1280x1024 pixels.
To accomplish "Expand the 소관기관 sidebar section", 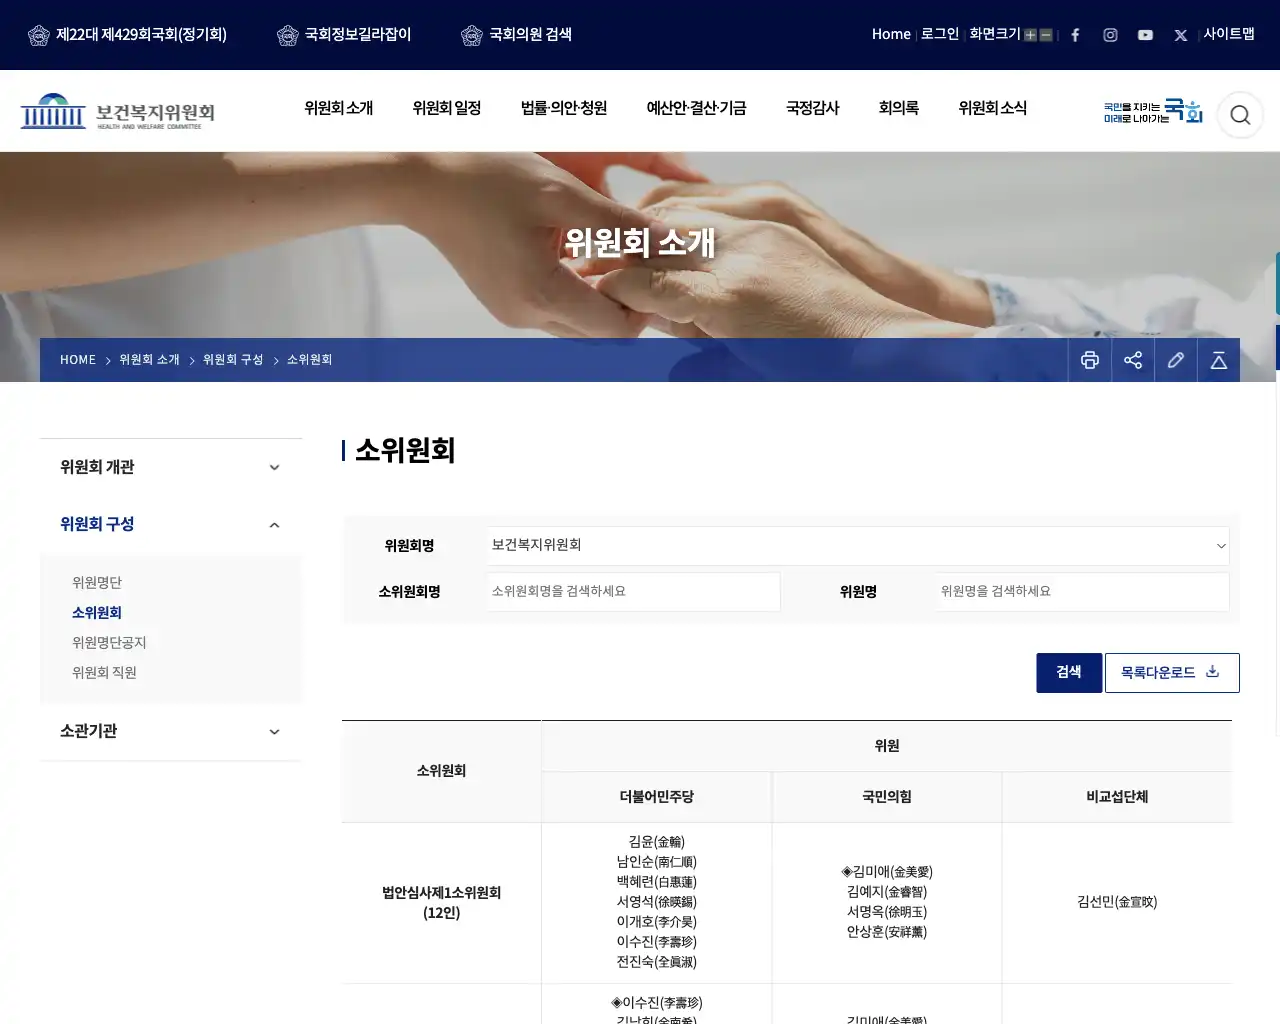I will 171,731.
